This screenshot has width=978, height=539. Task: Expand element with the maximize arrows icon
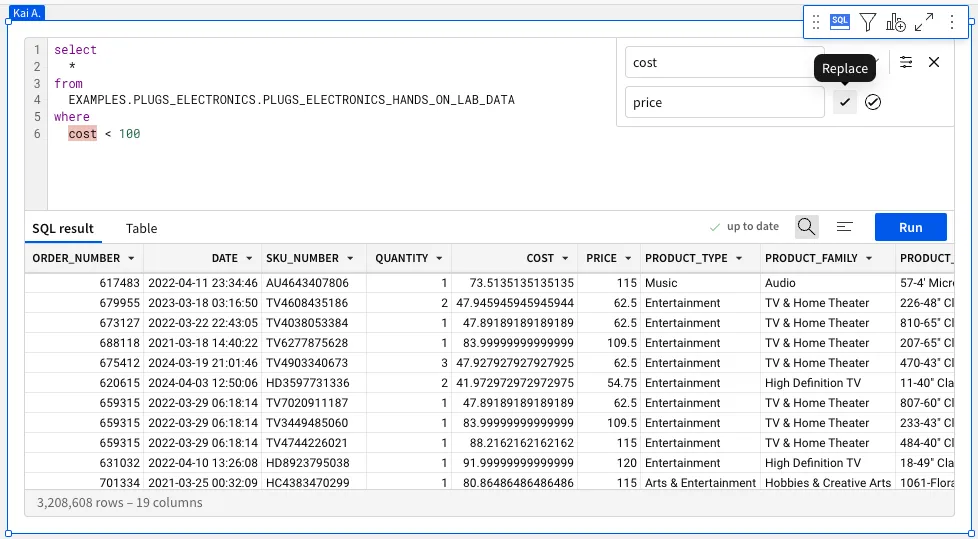[x=924, y=22]
